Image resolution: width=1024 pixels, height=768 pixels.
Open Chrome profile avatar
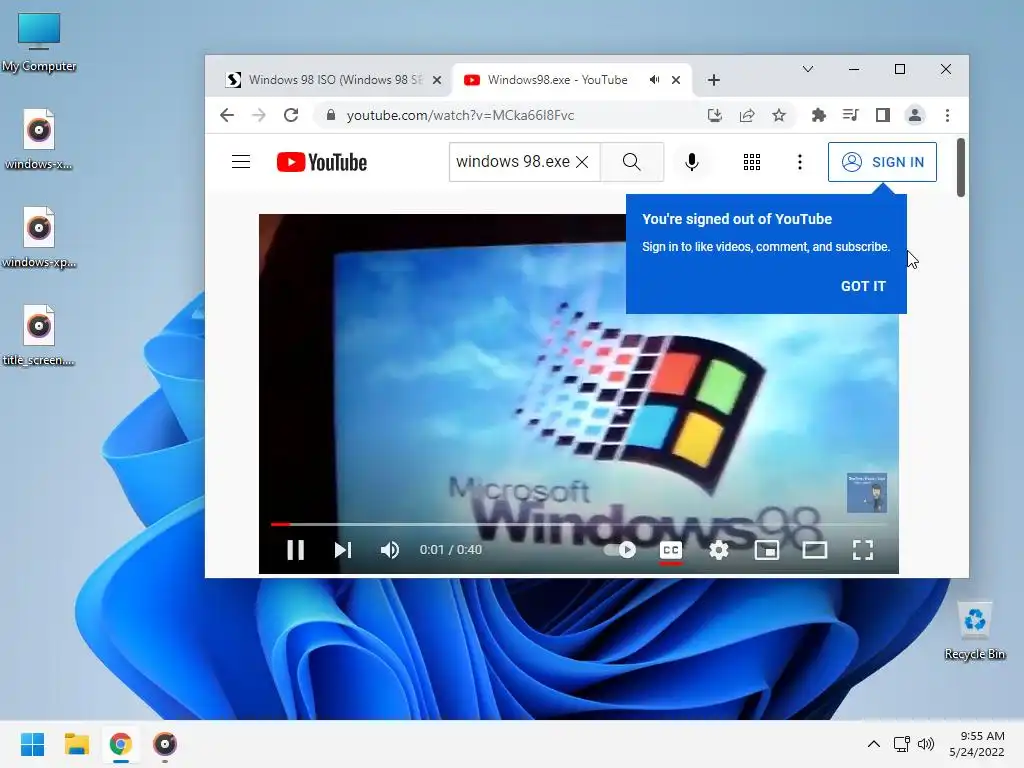click(x=915, y=116)
